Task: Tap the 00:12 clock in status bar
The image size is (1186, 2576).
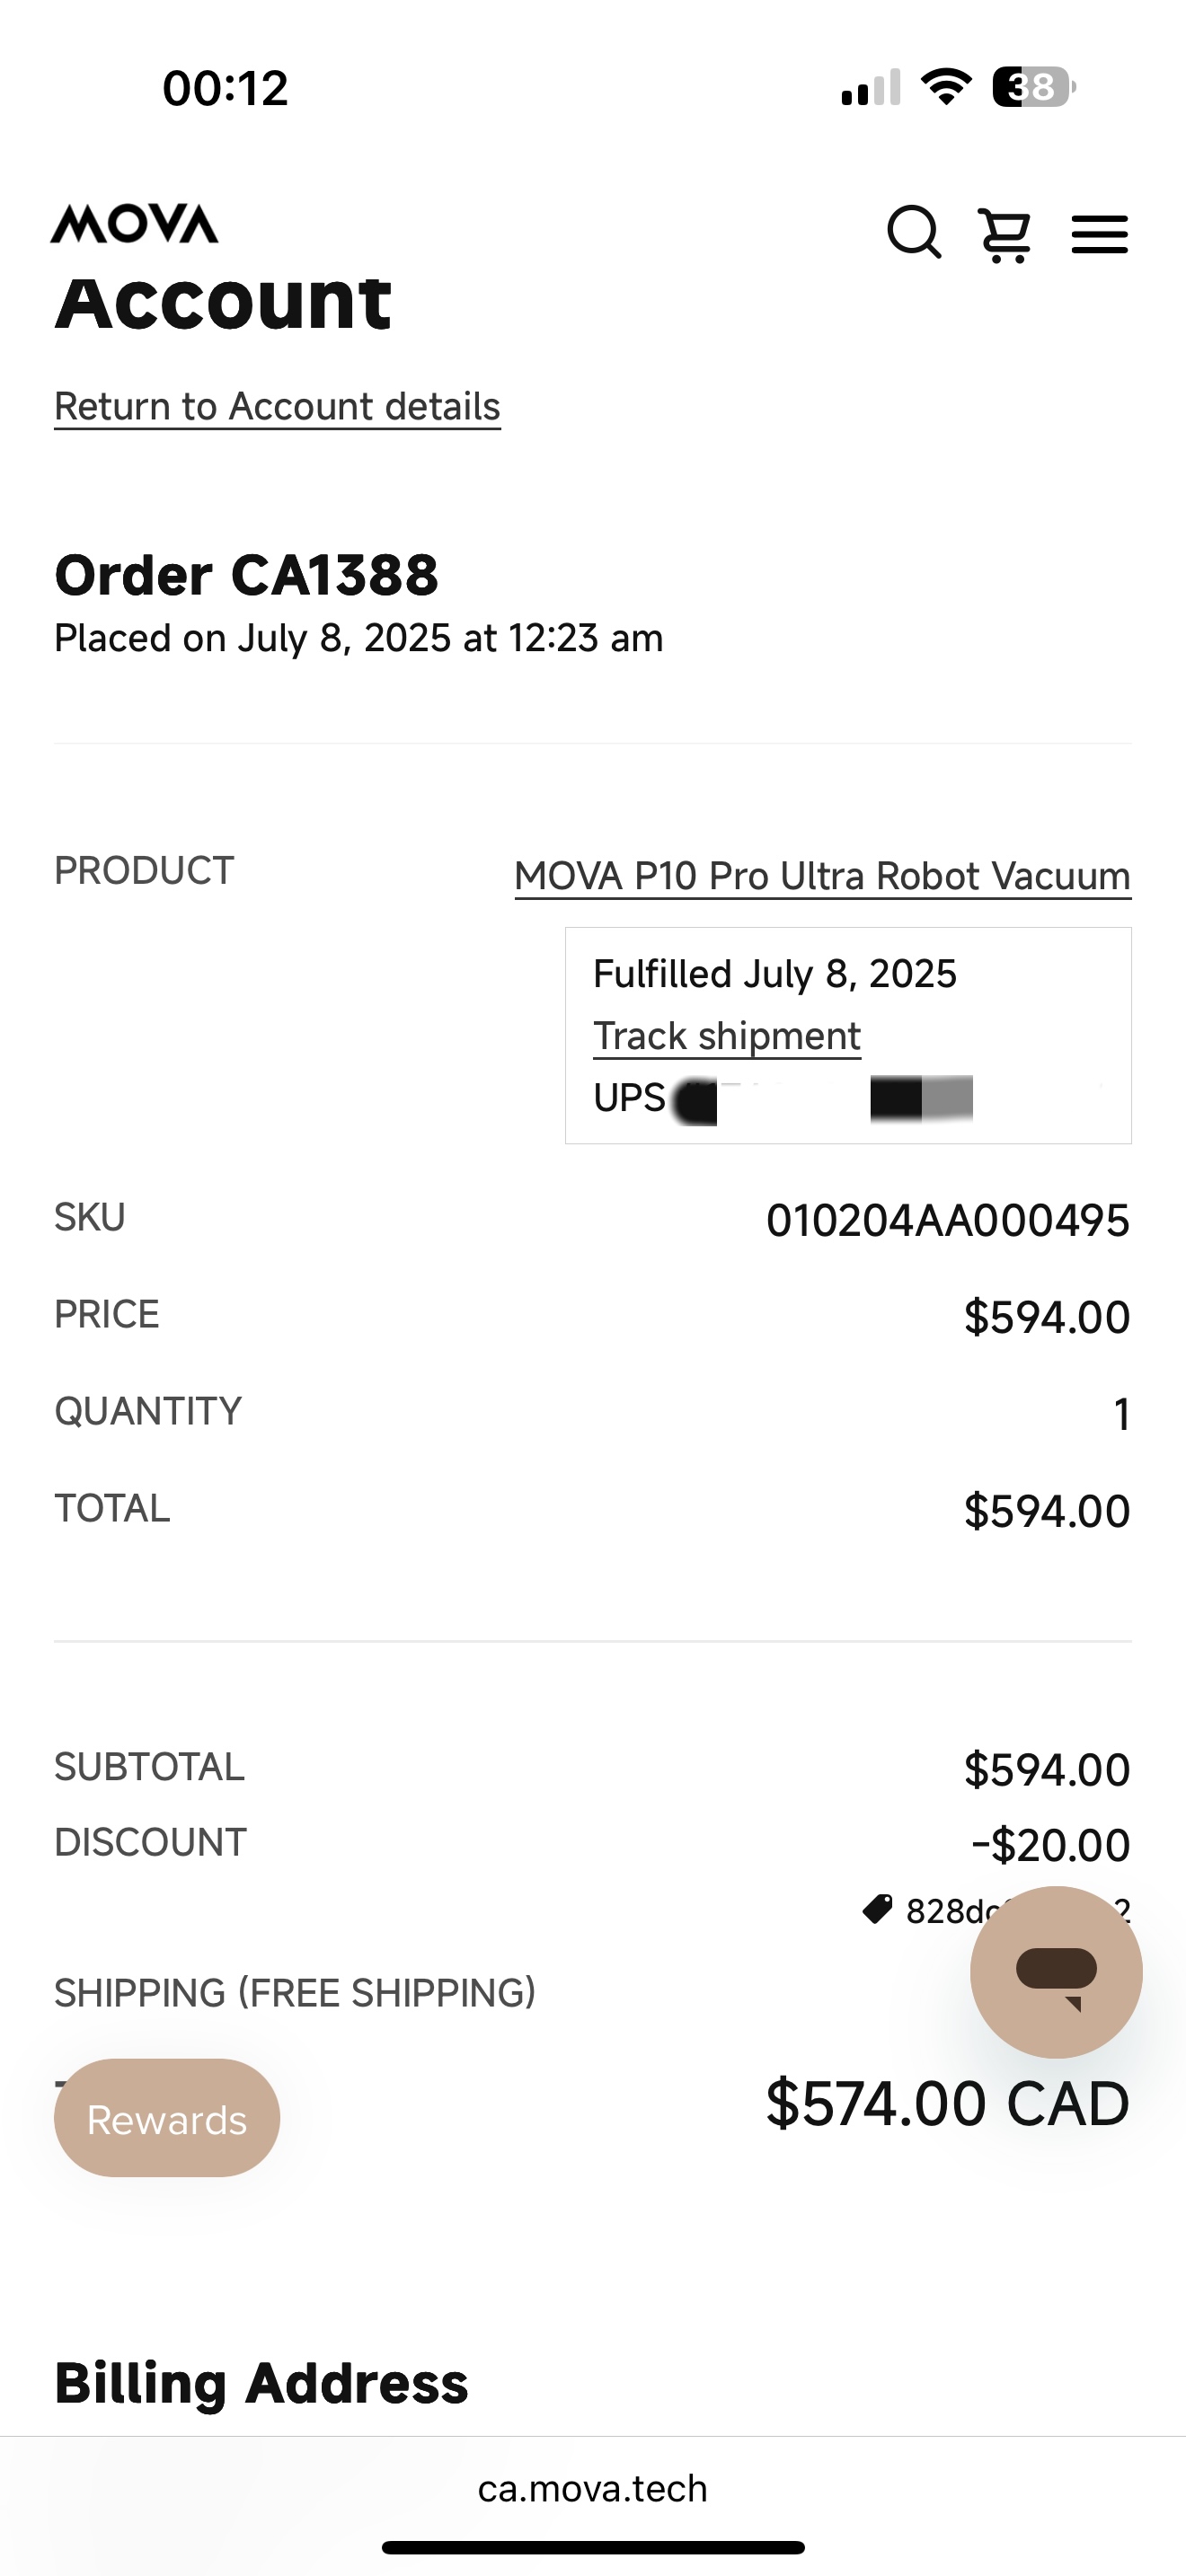Action: [x=226, y=88]
